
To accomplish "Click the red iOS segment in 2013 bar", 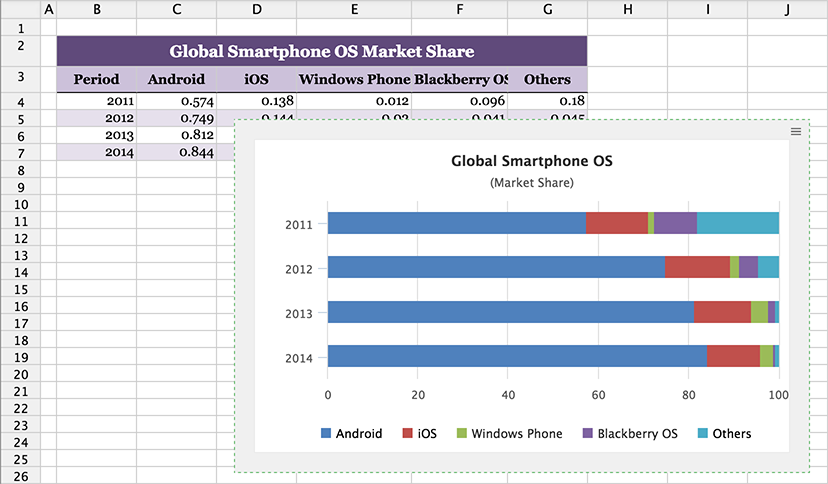I will 721,312.
